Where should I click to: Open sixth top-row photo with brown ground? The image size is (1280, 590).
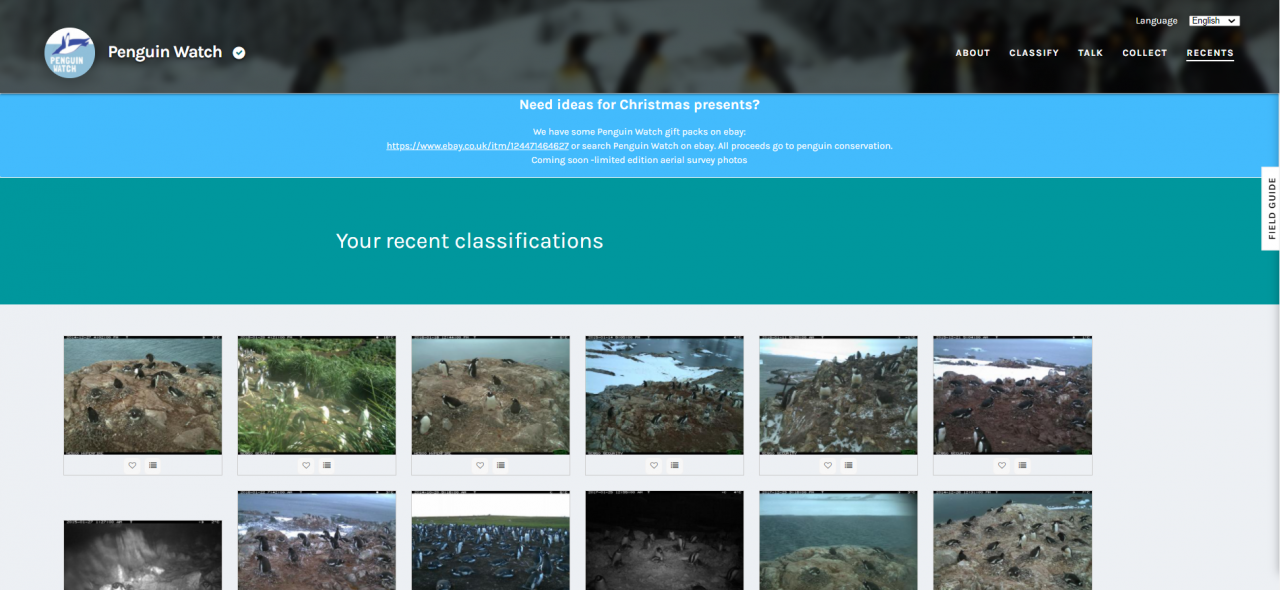pos(1013,395)
